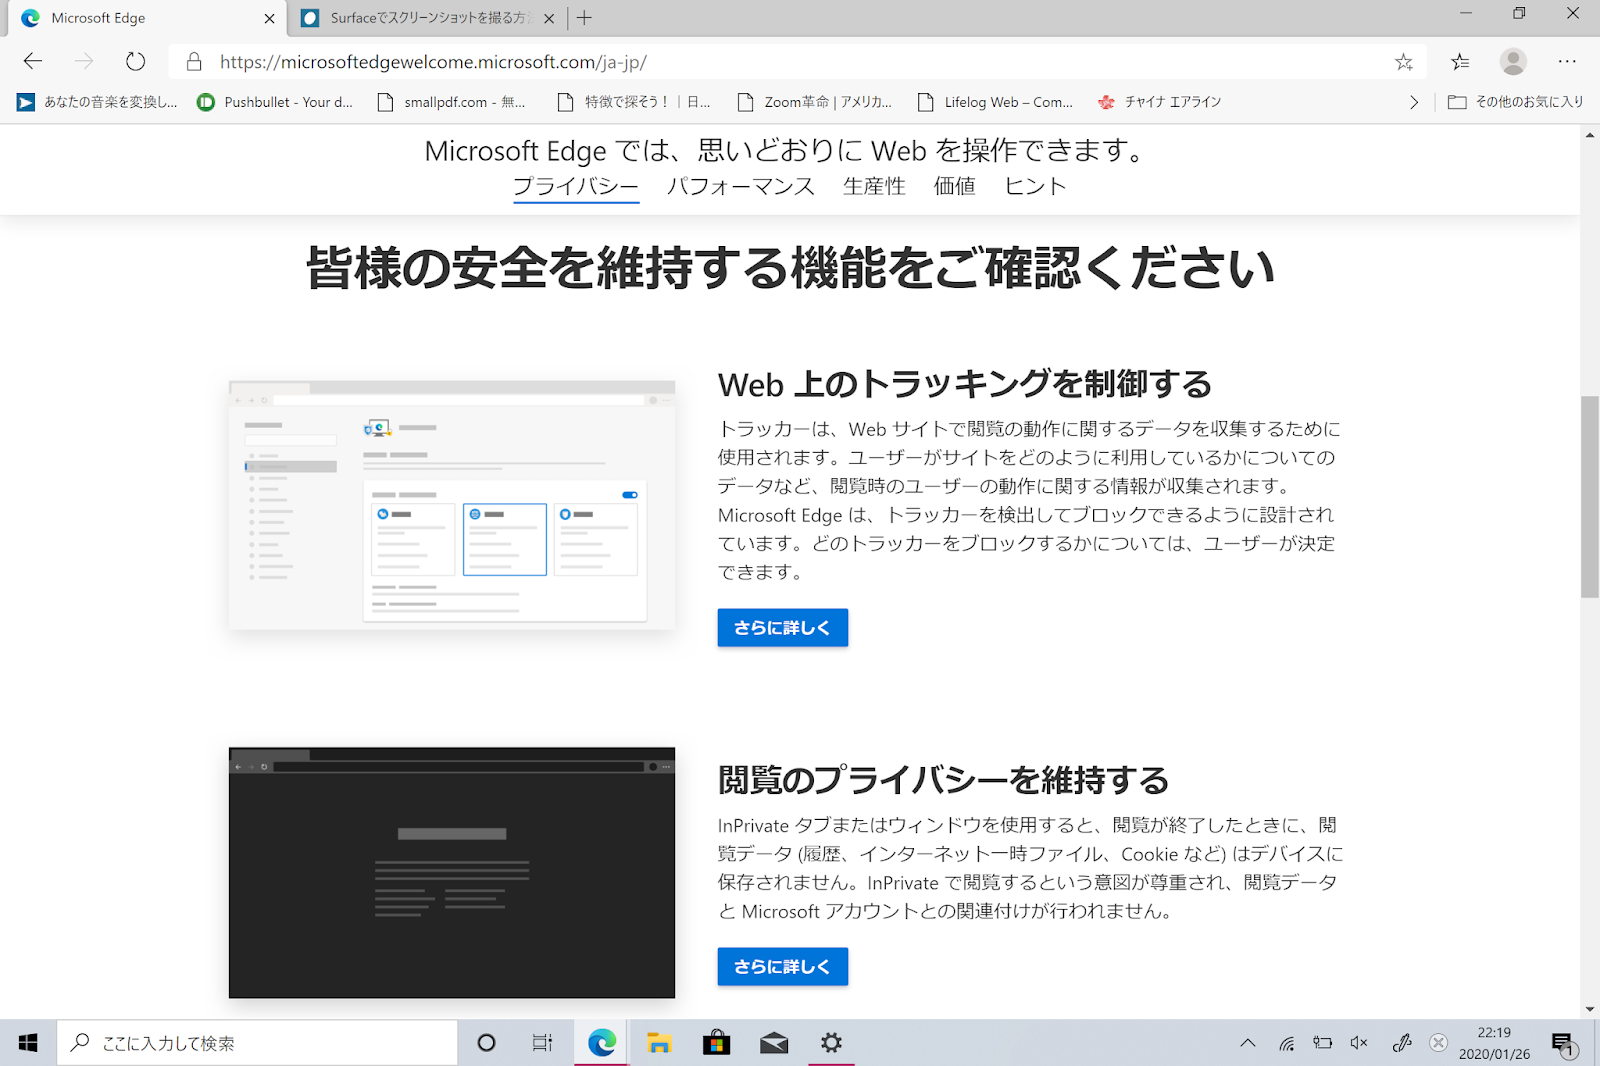Click the scrollbar down arrow

point(1590,1010)
